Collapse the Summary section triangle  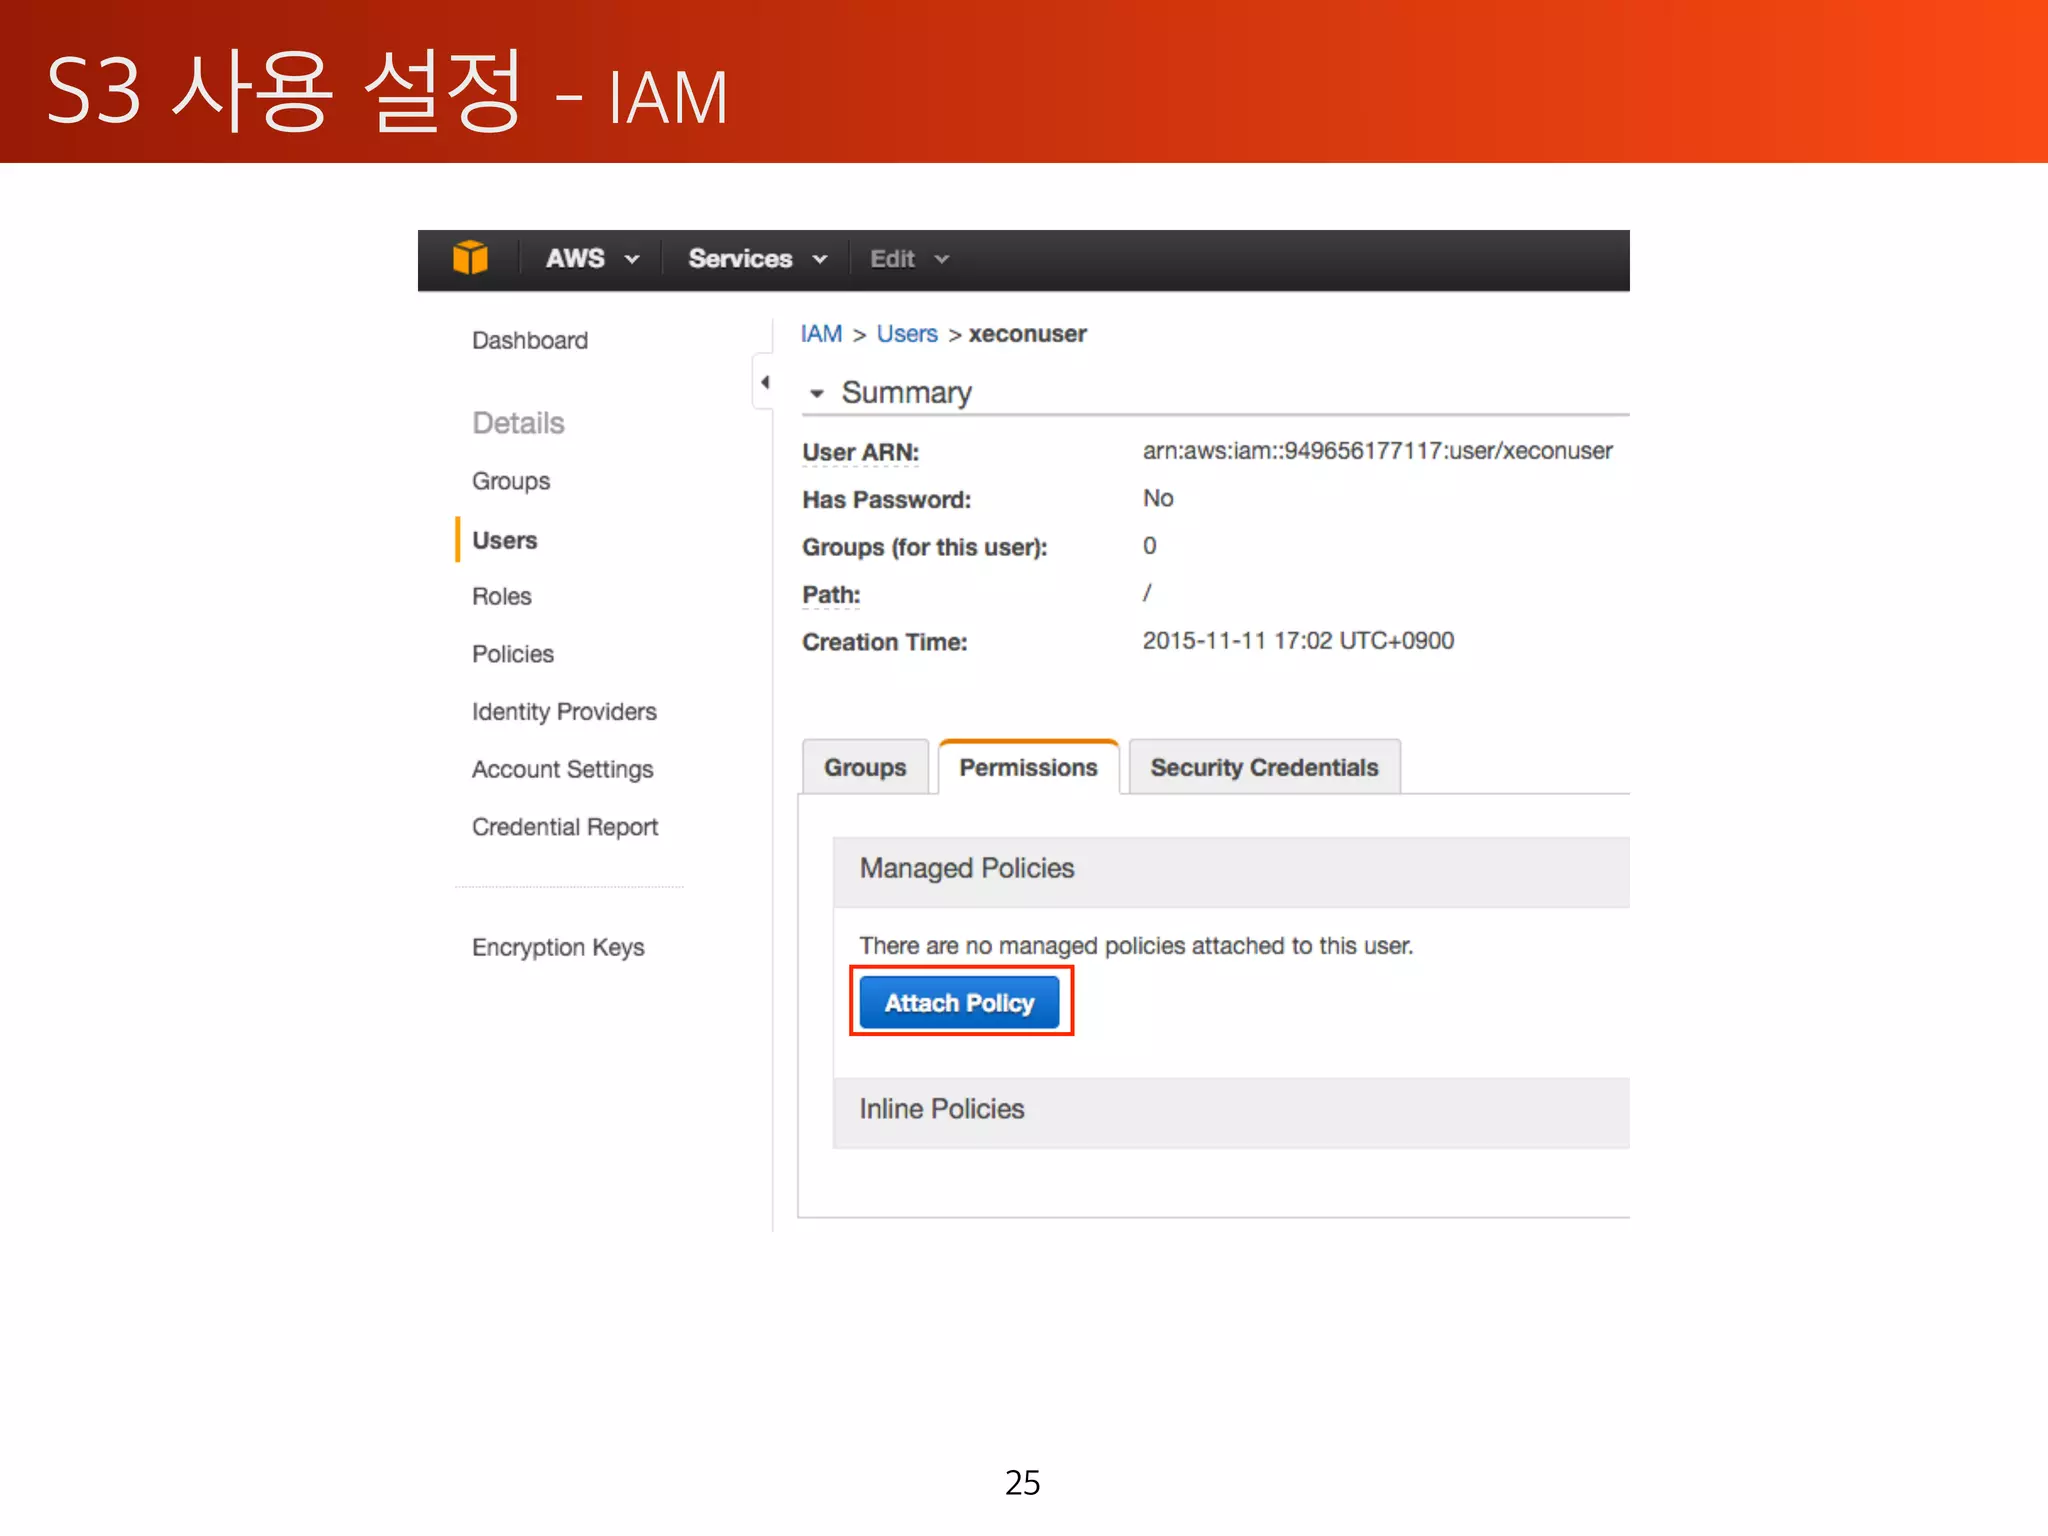pos(817,394)
